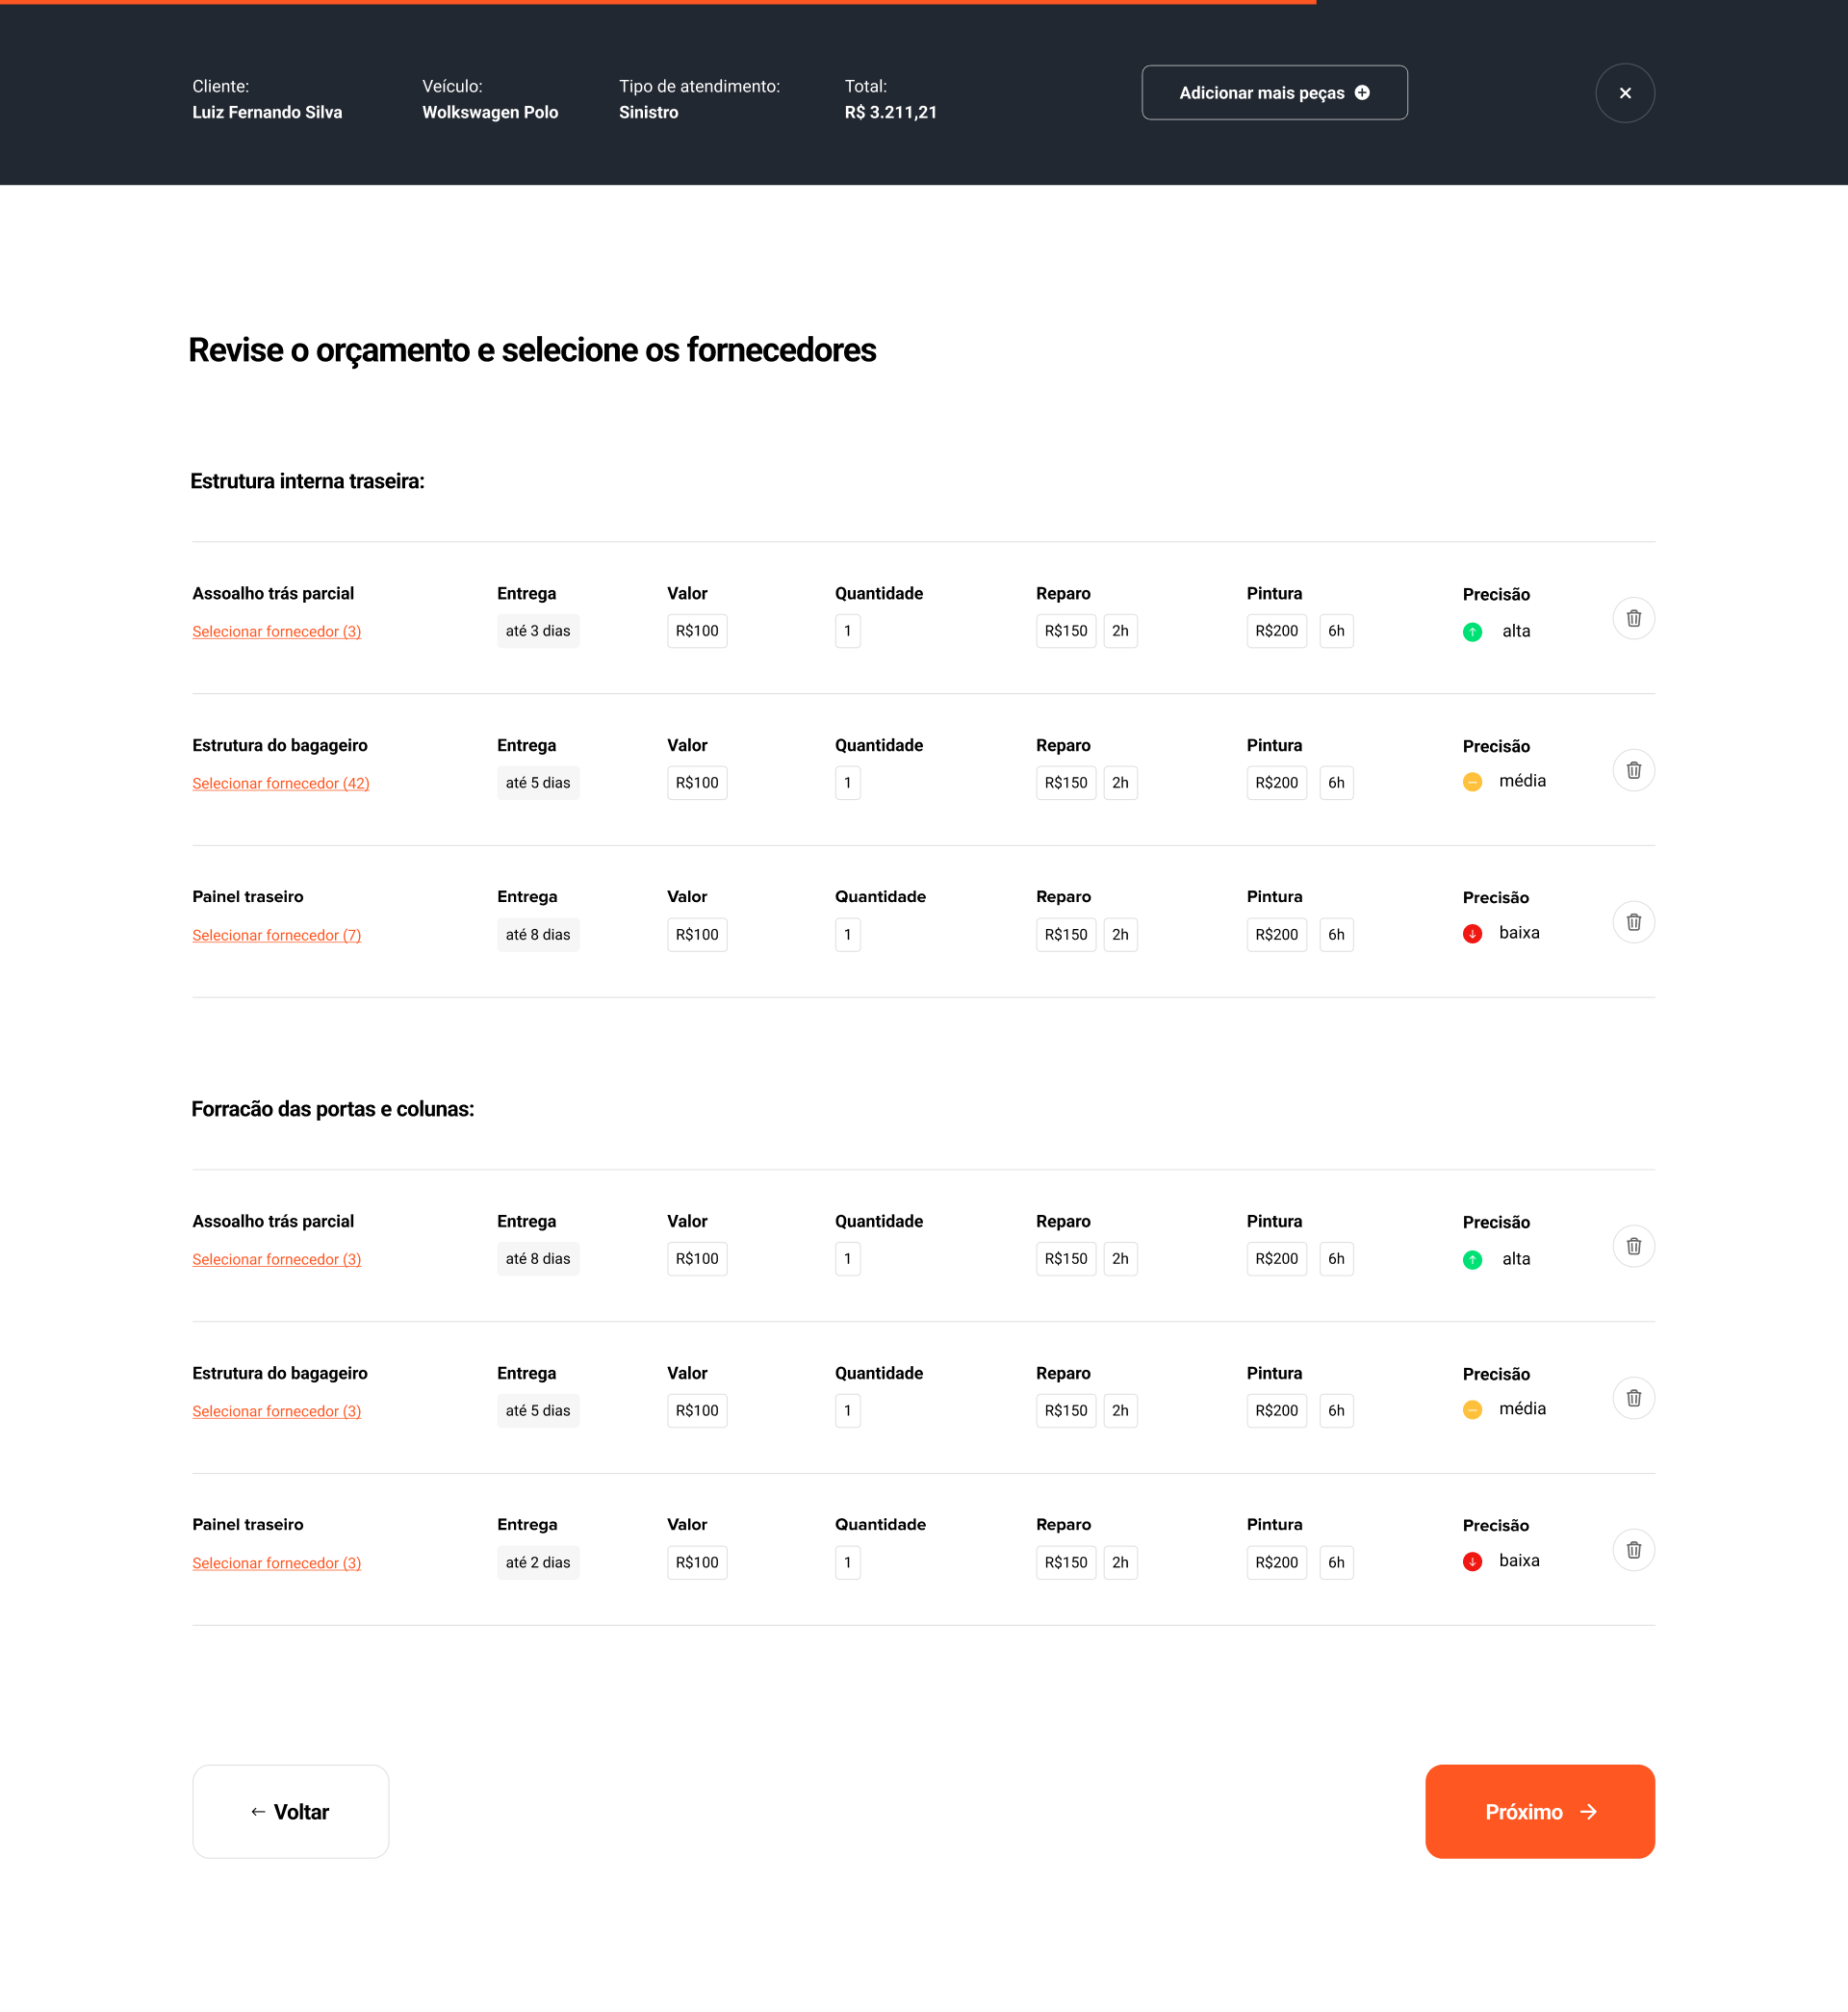Viewport: 1848px width, 2012px height.
Task: Click the green alta precision icon, até 3 dias row
Action: (x=1472, y=632)
